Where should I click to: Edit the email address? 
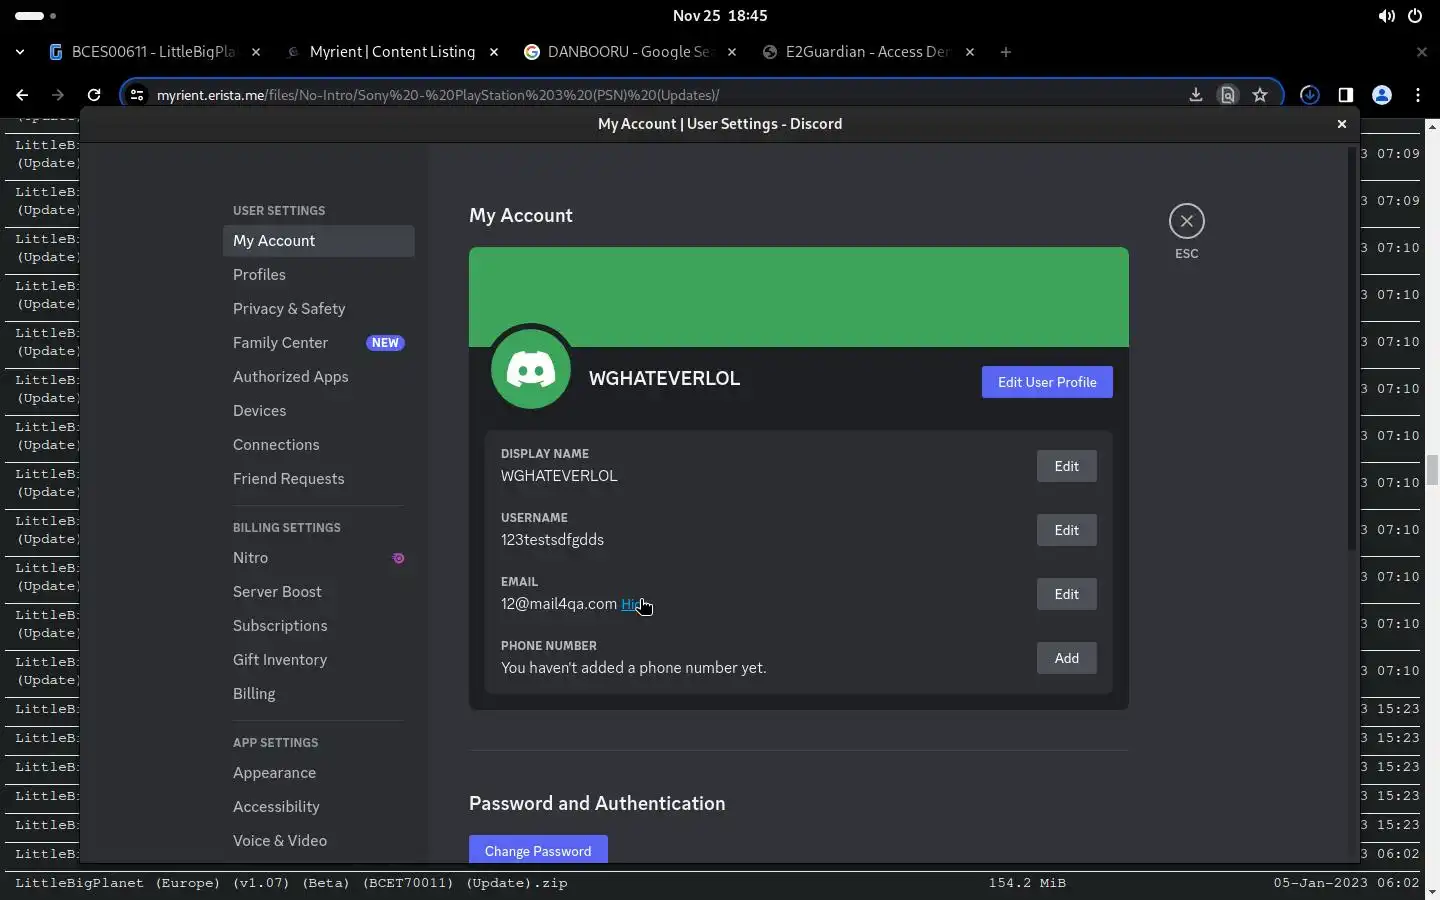1066,594
